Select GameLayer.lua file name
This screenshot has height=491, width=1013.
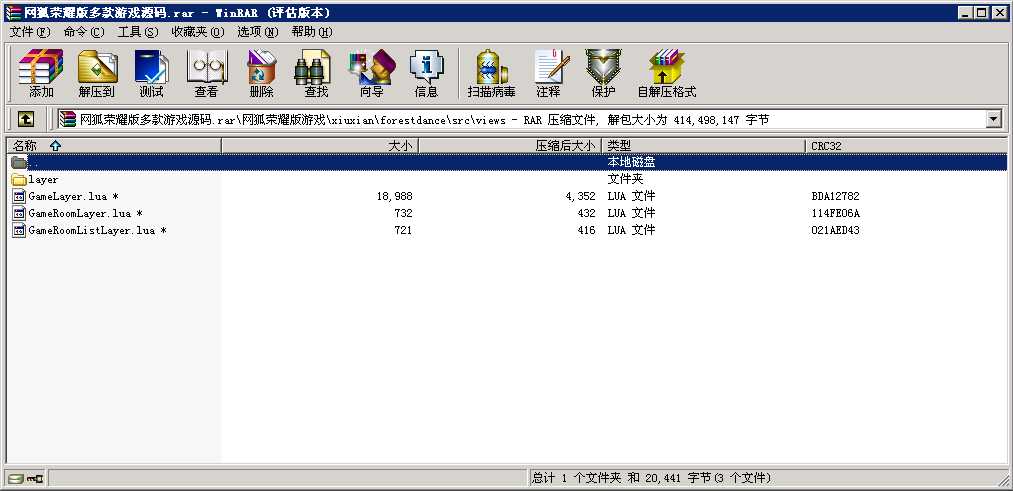tap(74, 196)
